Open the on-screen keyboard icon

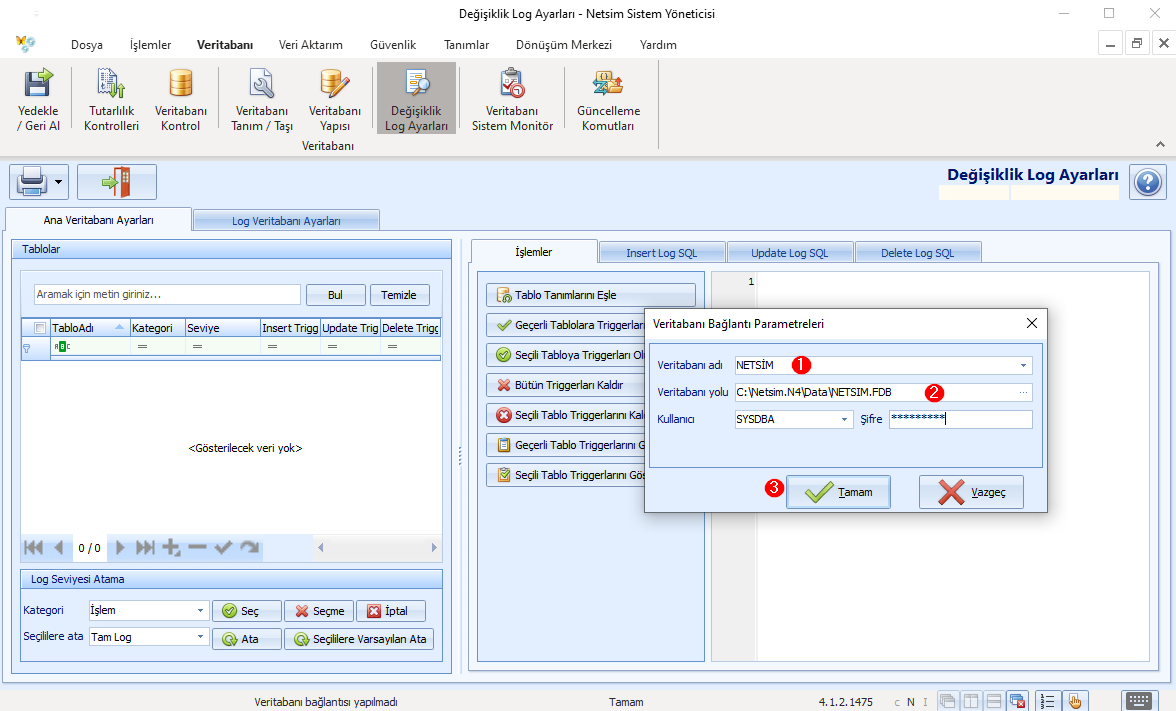point(1138,700)
